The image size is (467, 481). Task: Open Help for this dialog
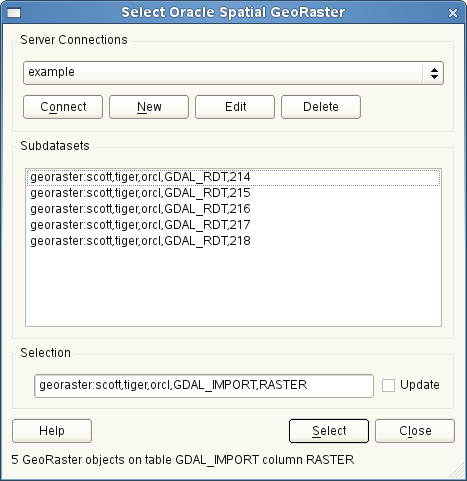point(52,431)
